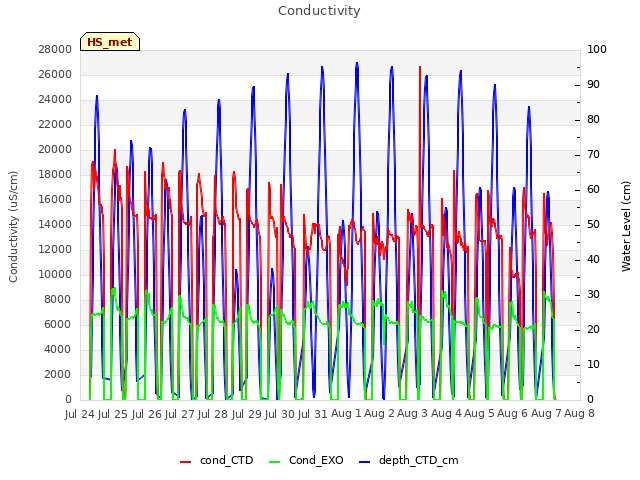Screen dimensions: 640x480
Task: Click the 24000 tick on conductivity axis
Action: click(55, 99)
